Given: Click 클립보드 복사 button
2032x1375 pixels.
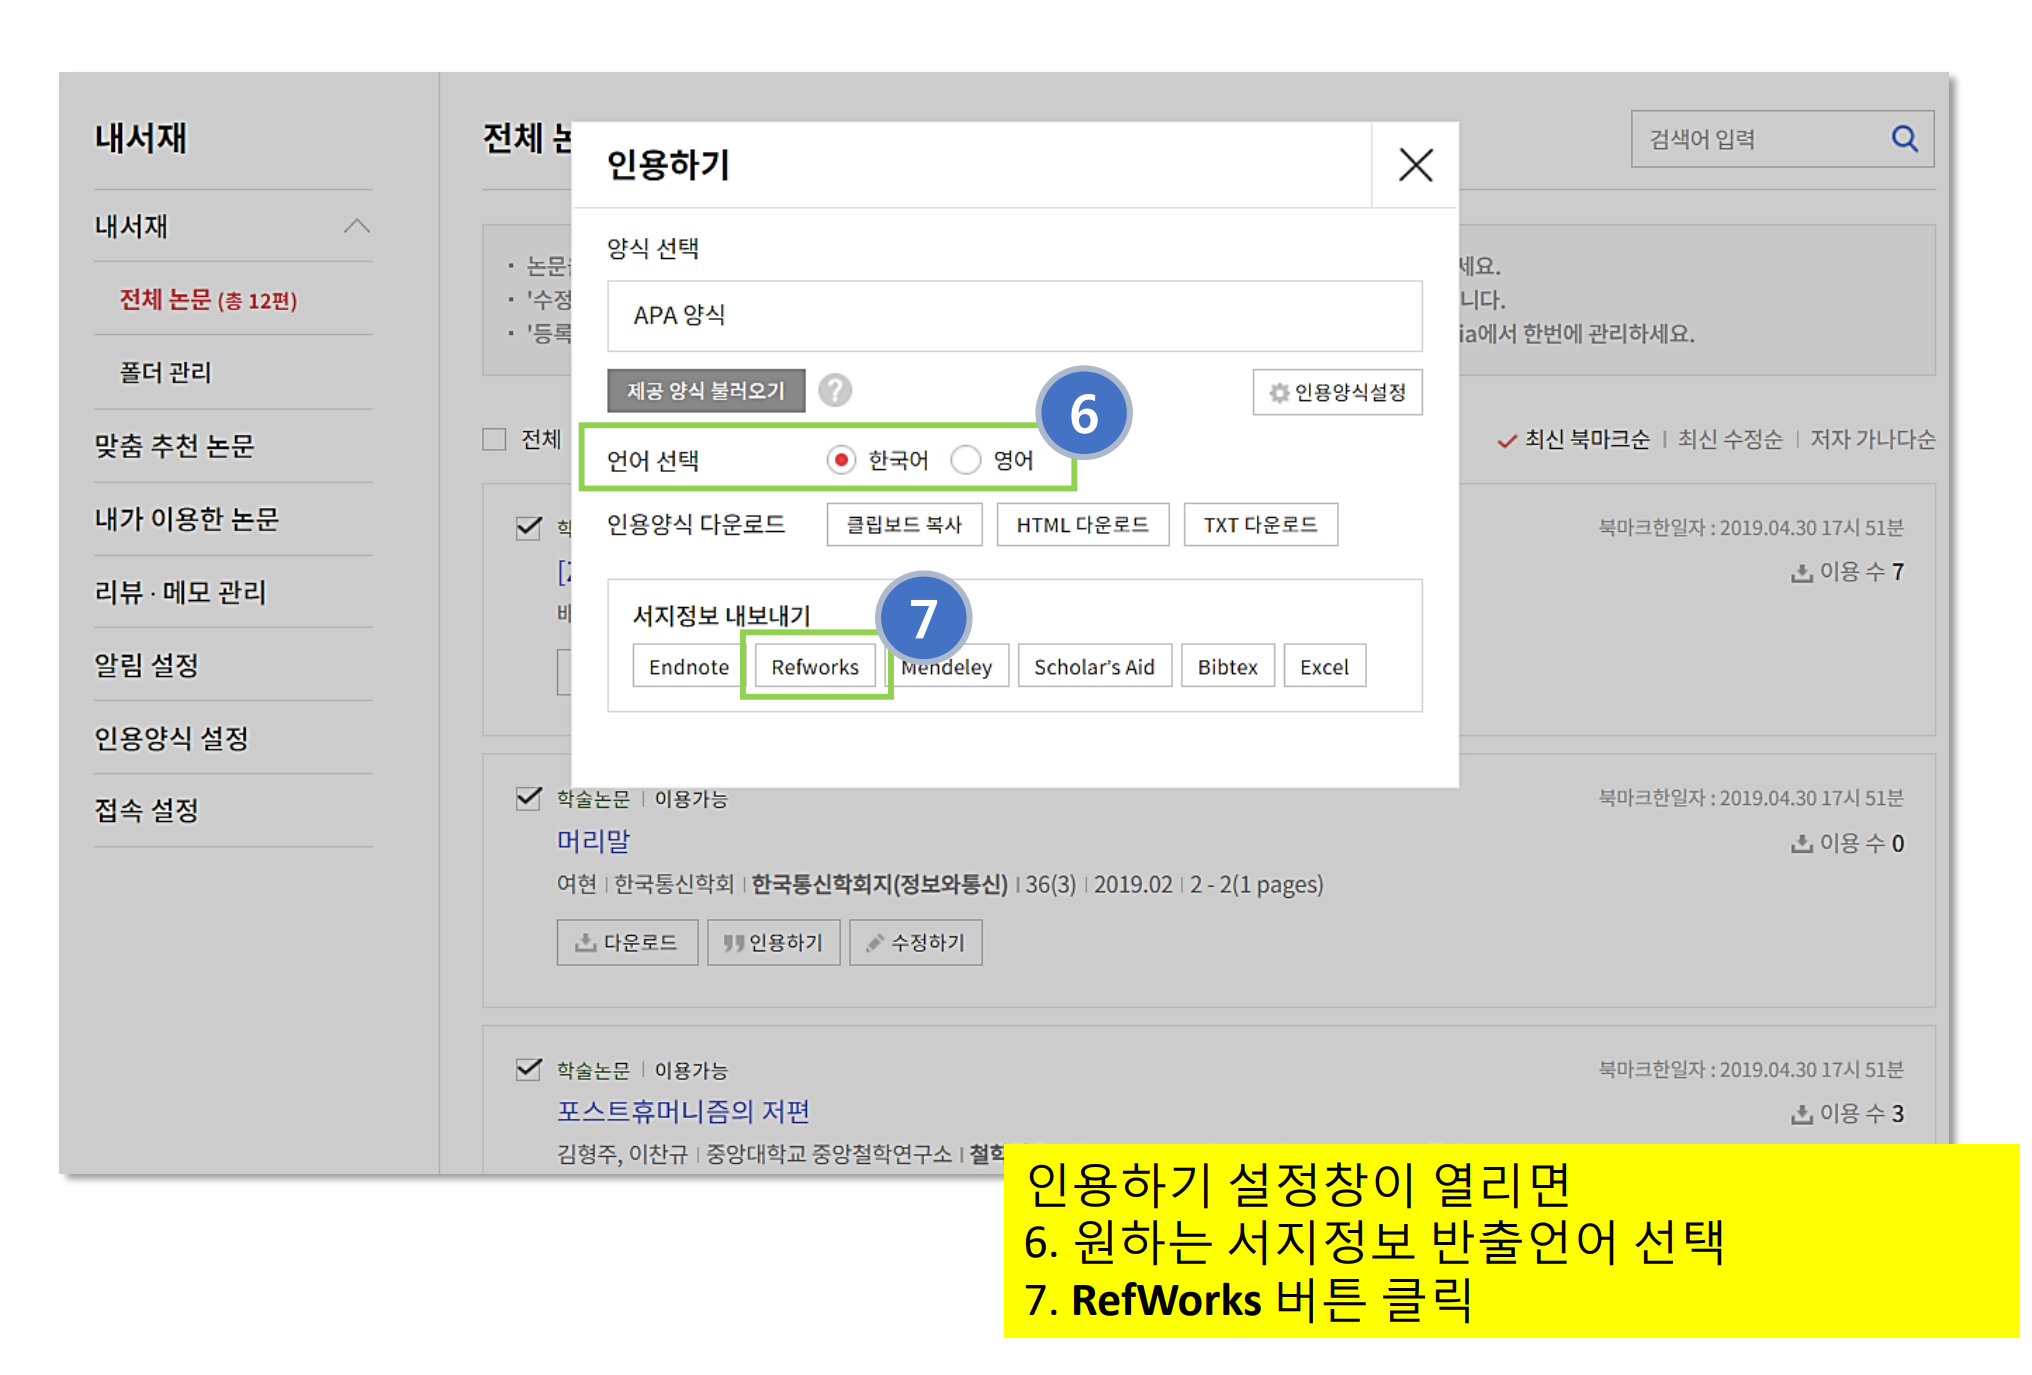Looking at the screenshot, I should tap(904, 525).
